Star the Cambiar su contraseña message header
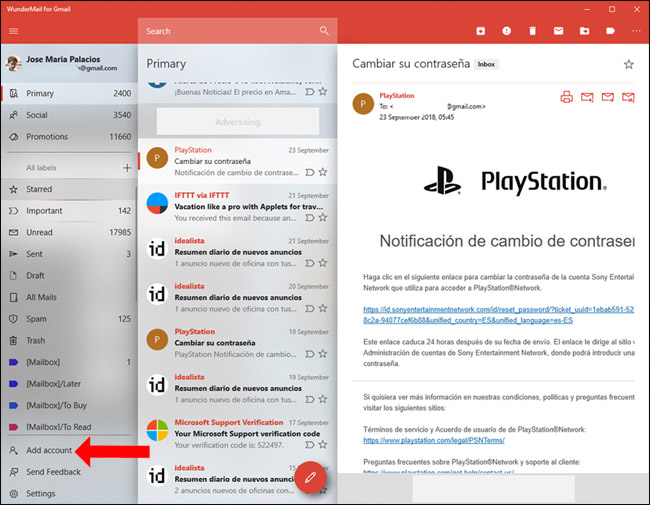Screen dimensions: 650x505 click(629, 64)
